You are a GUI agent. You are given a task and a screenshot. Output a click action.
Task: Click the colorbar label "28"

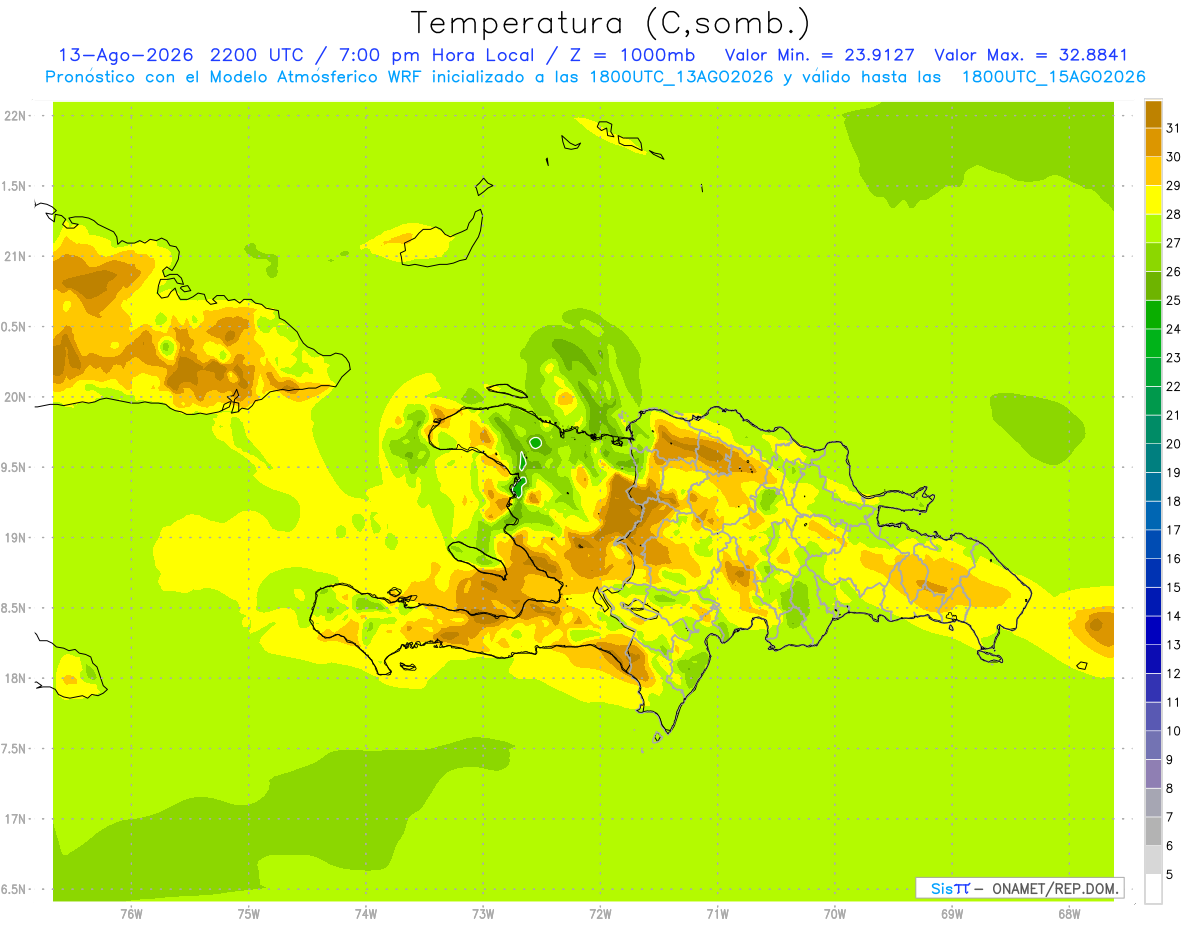coord(1174,214)
